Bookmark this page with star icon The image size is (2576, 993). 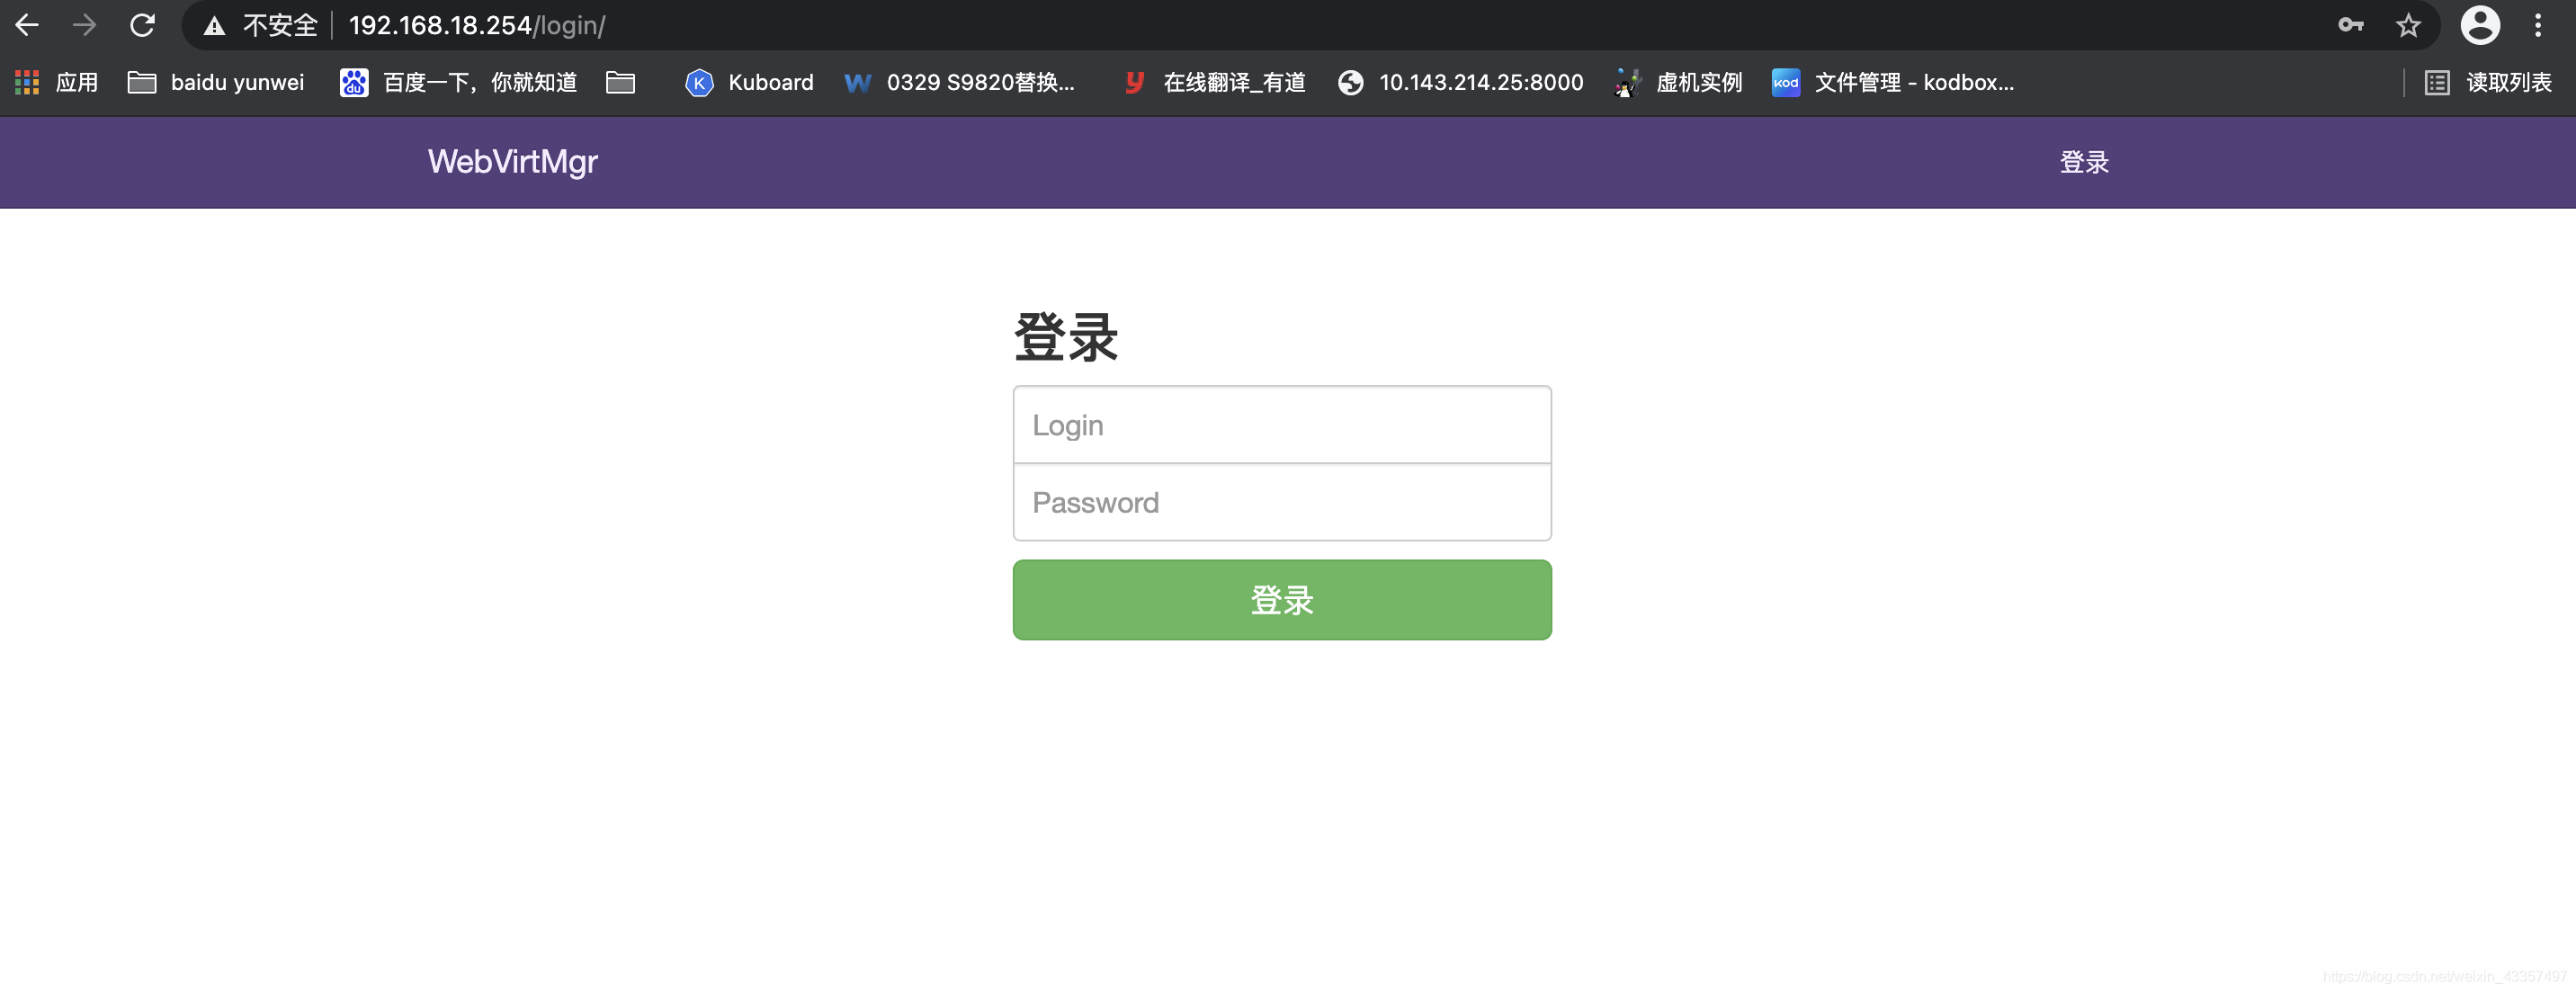pos(2408,26)
